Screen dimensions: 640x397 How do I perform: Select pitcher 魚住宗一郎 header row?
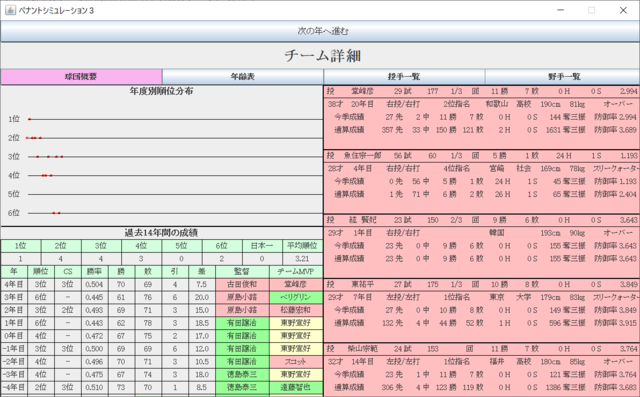(x=482, y=156)
